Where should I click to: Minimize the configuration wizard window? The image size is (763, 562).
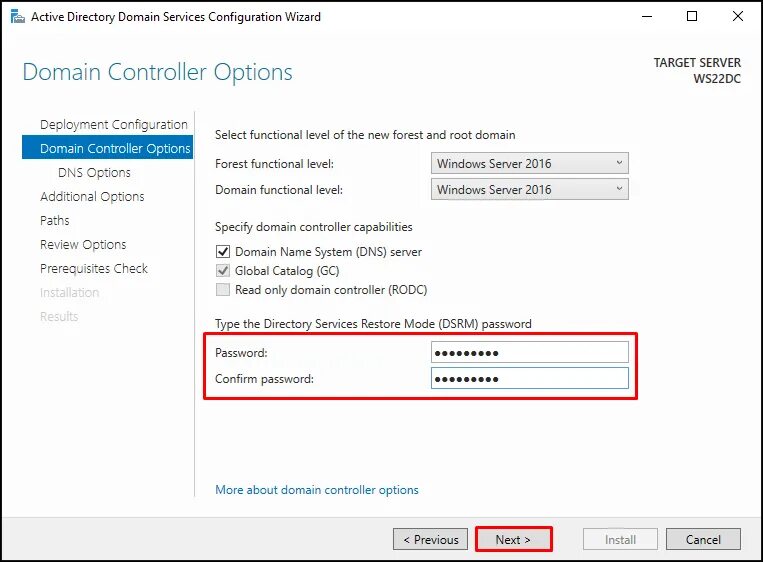pyautogui.click(x=647, y=17)
